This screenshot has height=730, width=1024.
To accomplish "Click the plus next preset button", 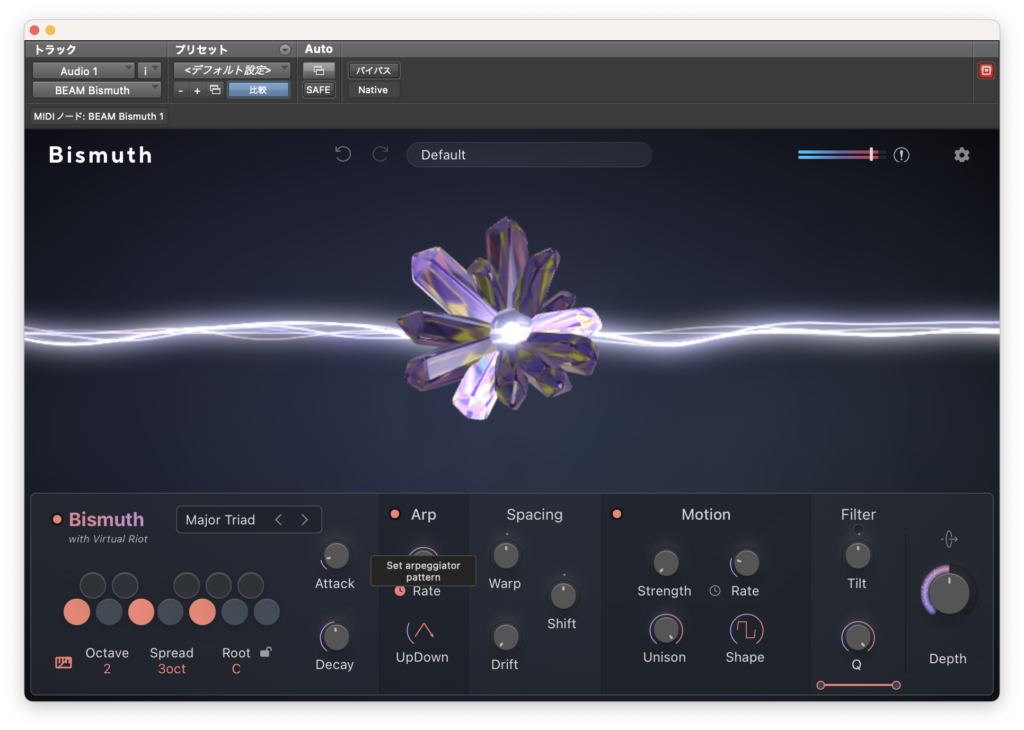I will click(x=197, y=91).
